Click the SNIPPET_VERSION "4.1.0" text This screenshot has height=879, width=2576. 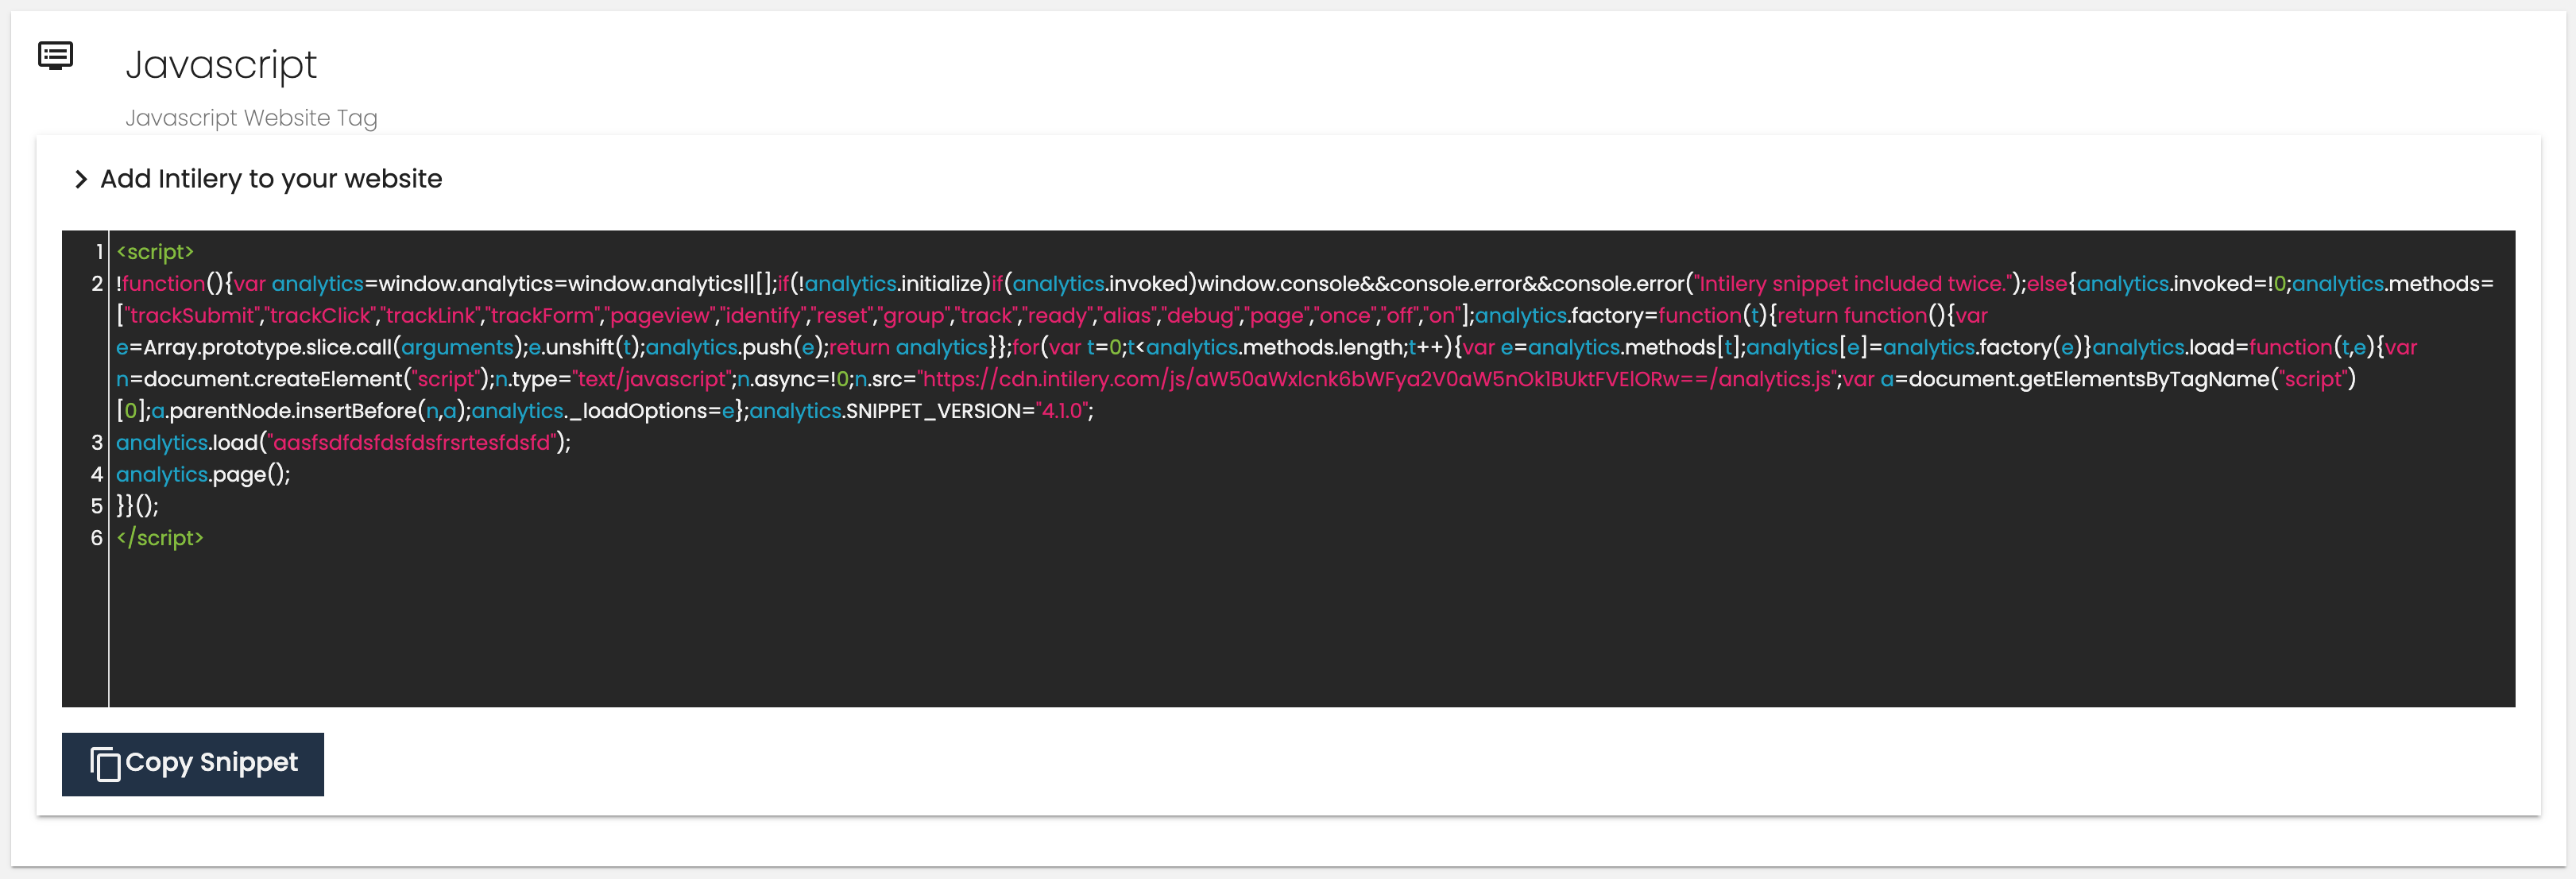pyautogui.click(x=1063, y=411)
